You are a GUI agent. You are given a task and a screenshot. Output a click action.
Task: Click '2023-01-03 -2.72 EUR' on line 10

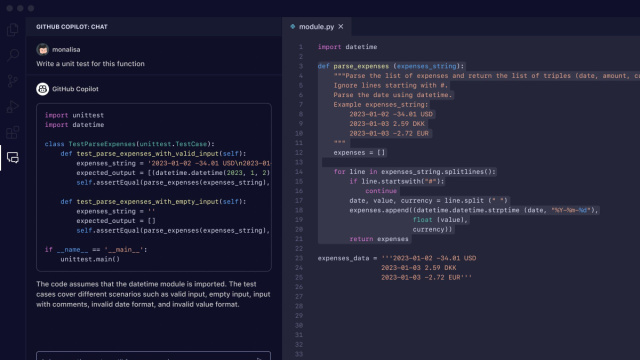click(x=389, y=133)
